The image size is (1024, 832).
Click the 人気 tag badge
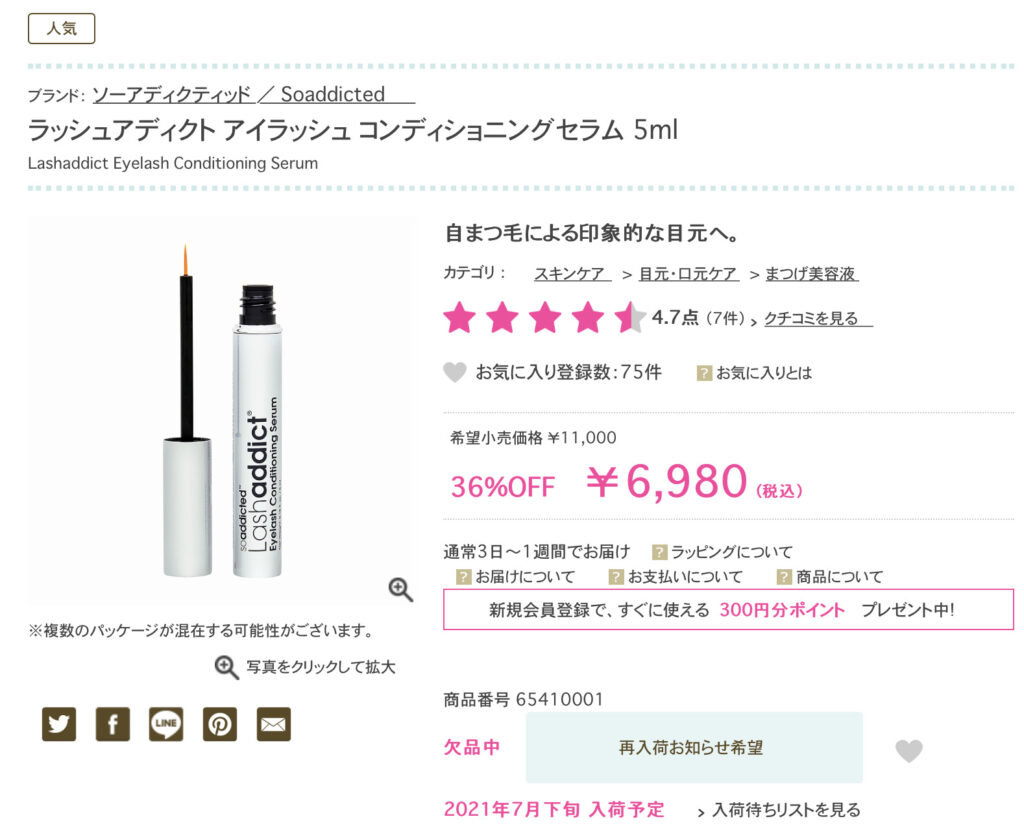61,29
